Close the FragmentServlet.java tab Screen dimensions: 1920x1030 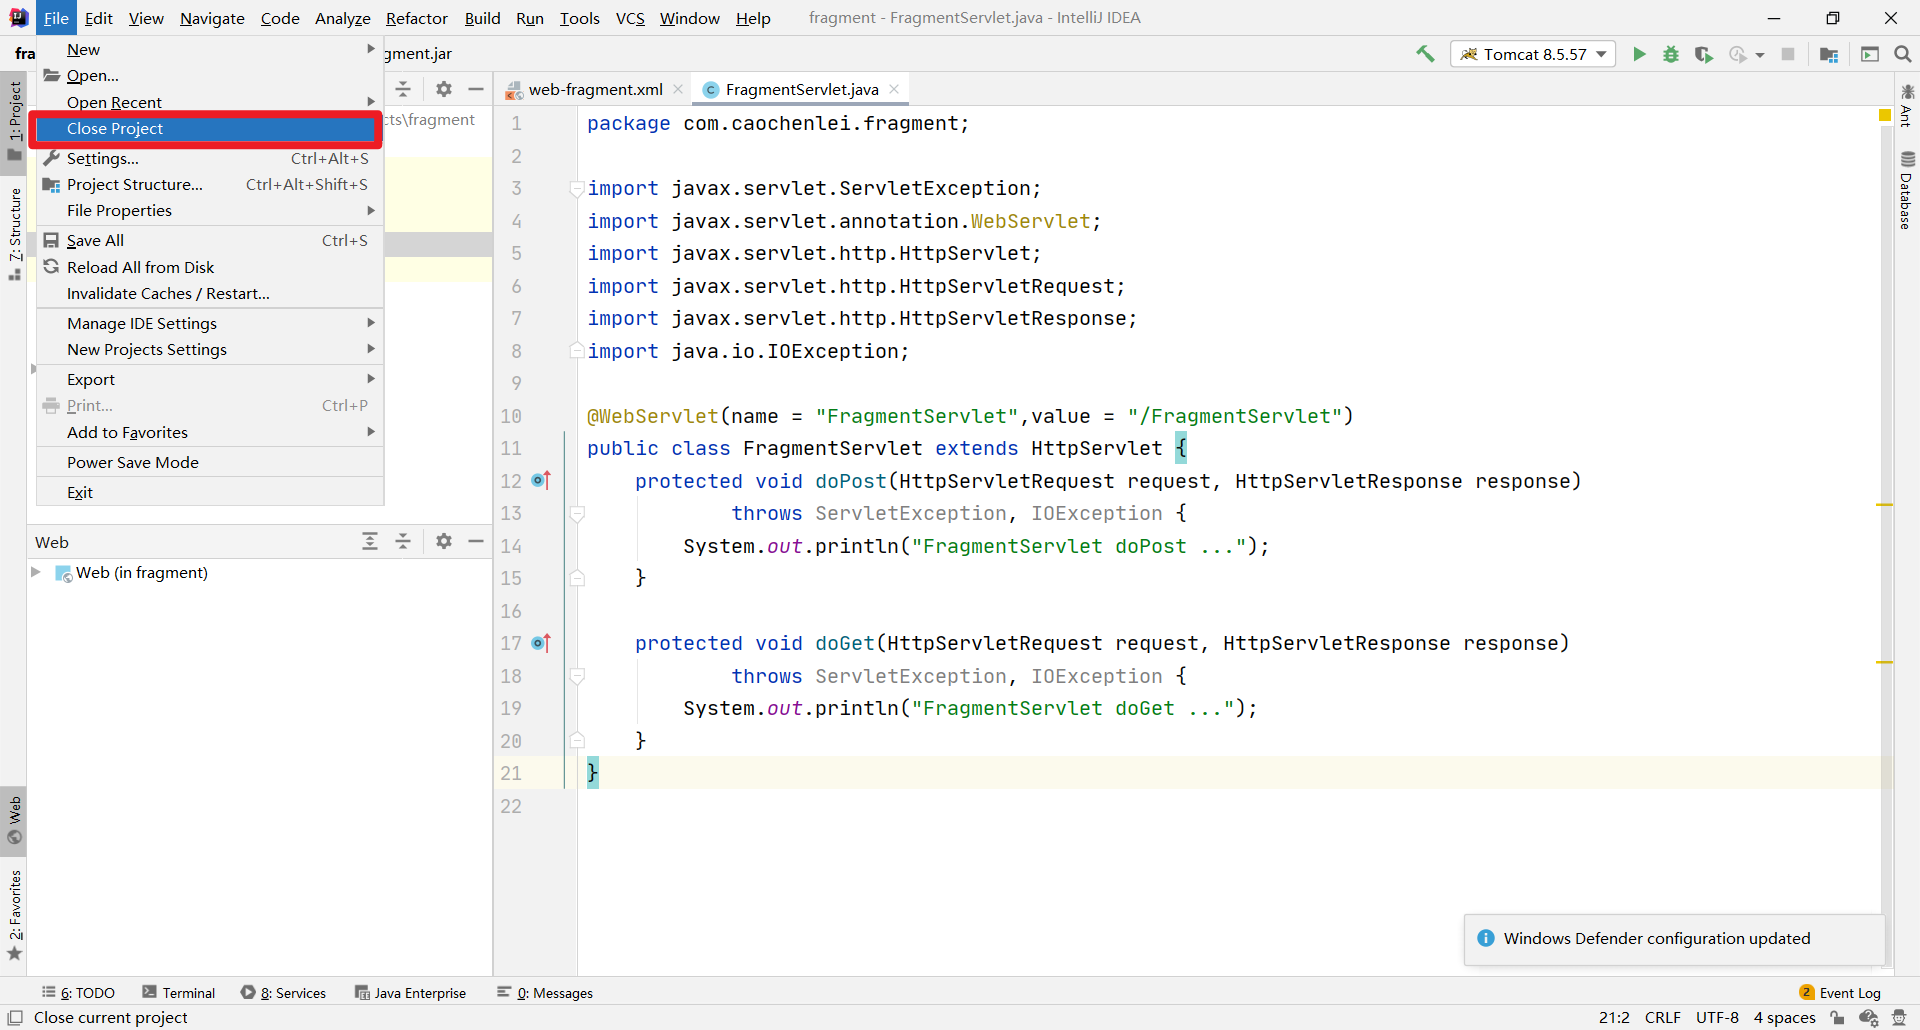(x=894, y=89)
